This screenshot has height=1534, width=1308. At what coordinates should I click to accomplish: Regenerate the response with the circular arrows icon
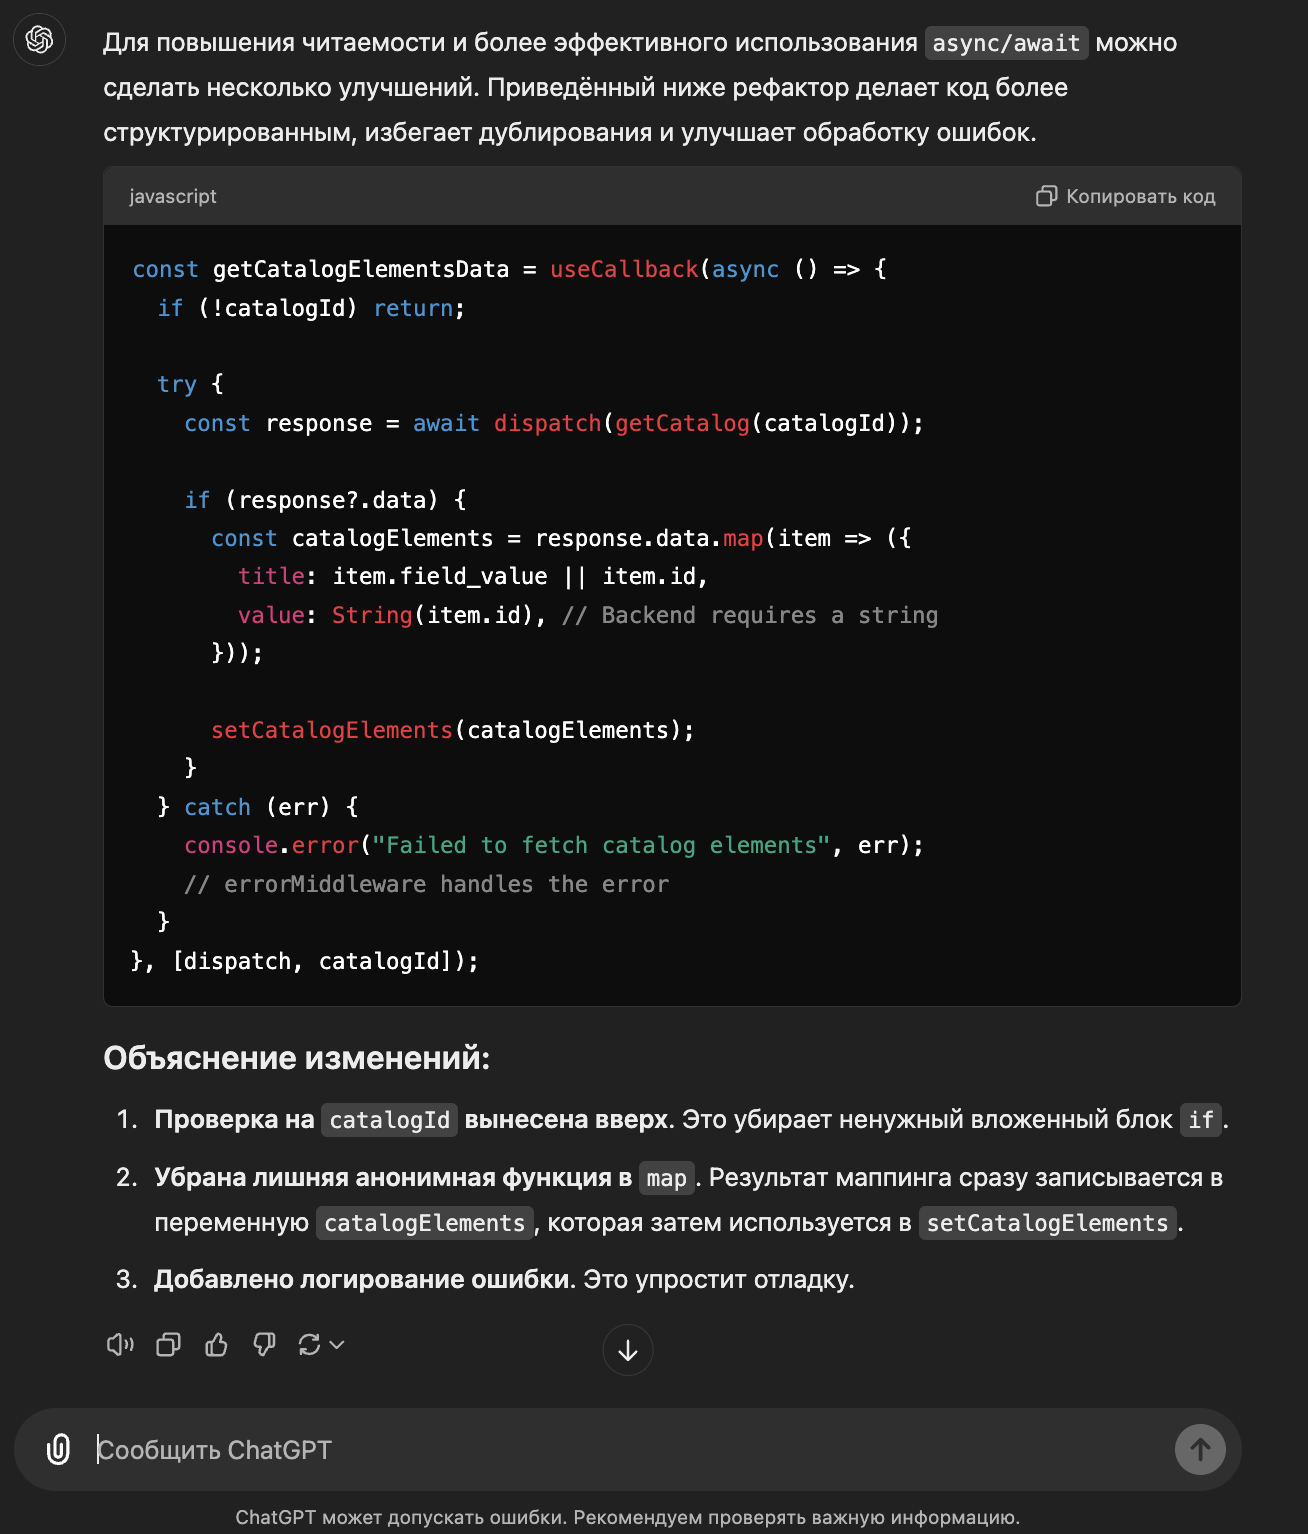(x=309, y=1345)
